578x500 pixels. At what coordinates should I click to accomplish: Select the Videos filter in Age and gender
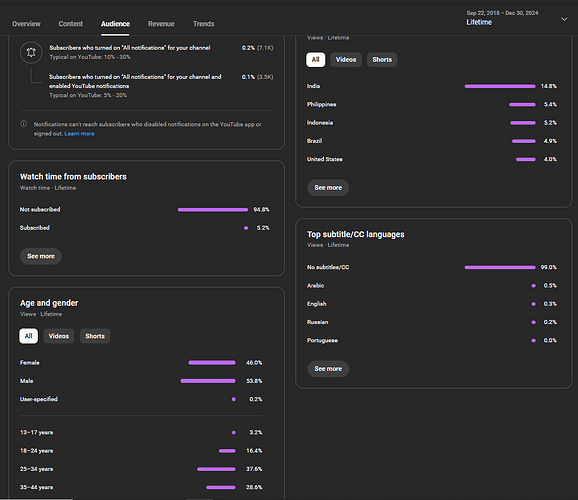pyautogui.click(x=59, y=336)
